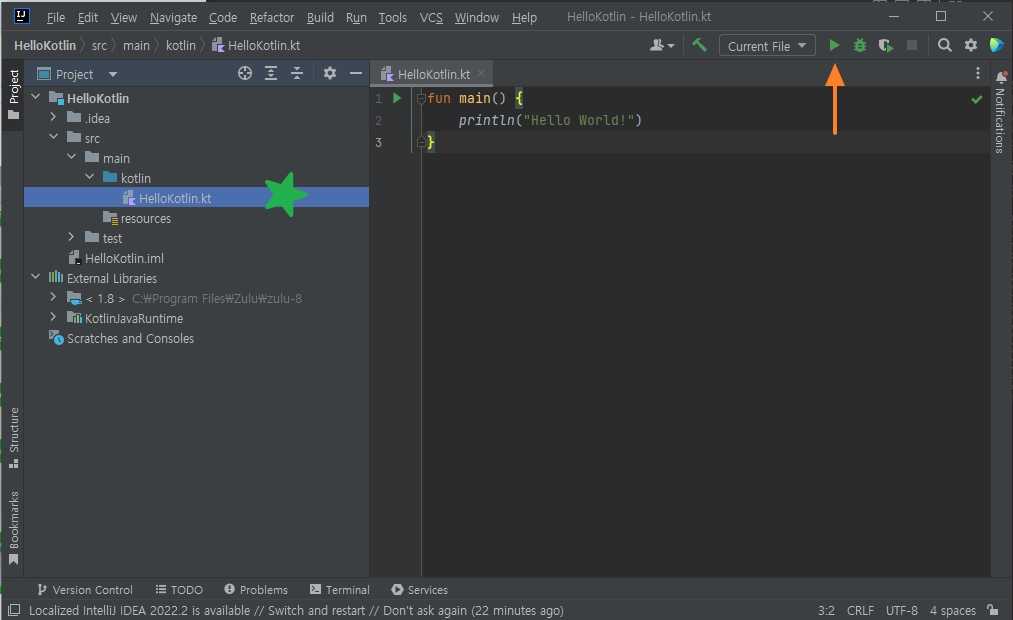Click the green Run button in toolbar
This screenshot has width=1013, height=620.
pos(835,45)
